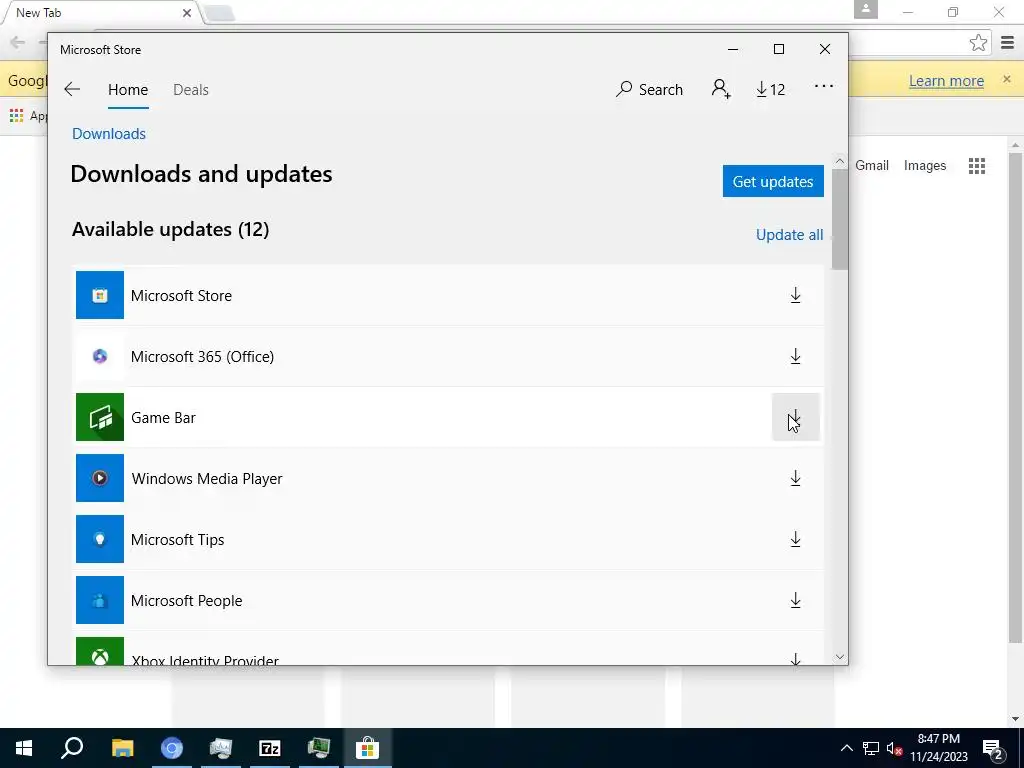
Task: Open the Microsoft Tips app icon
Action: (100, 539)
